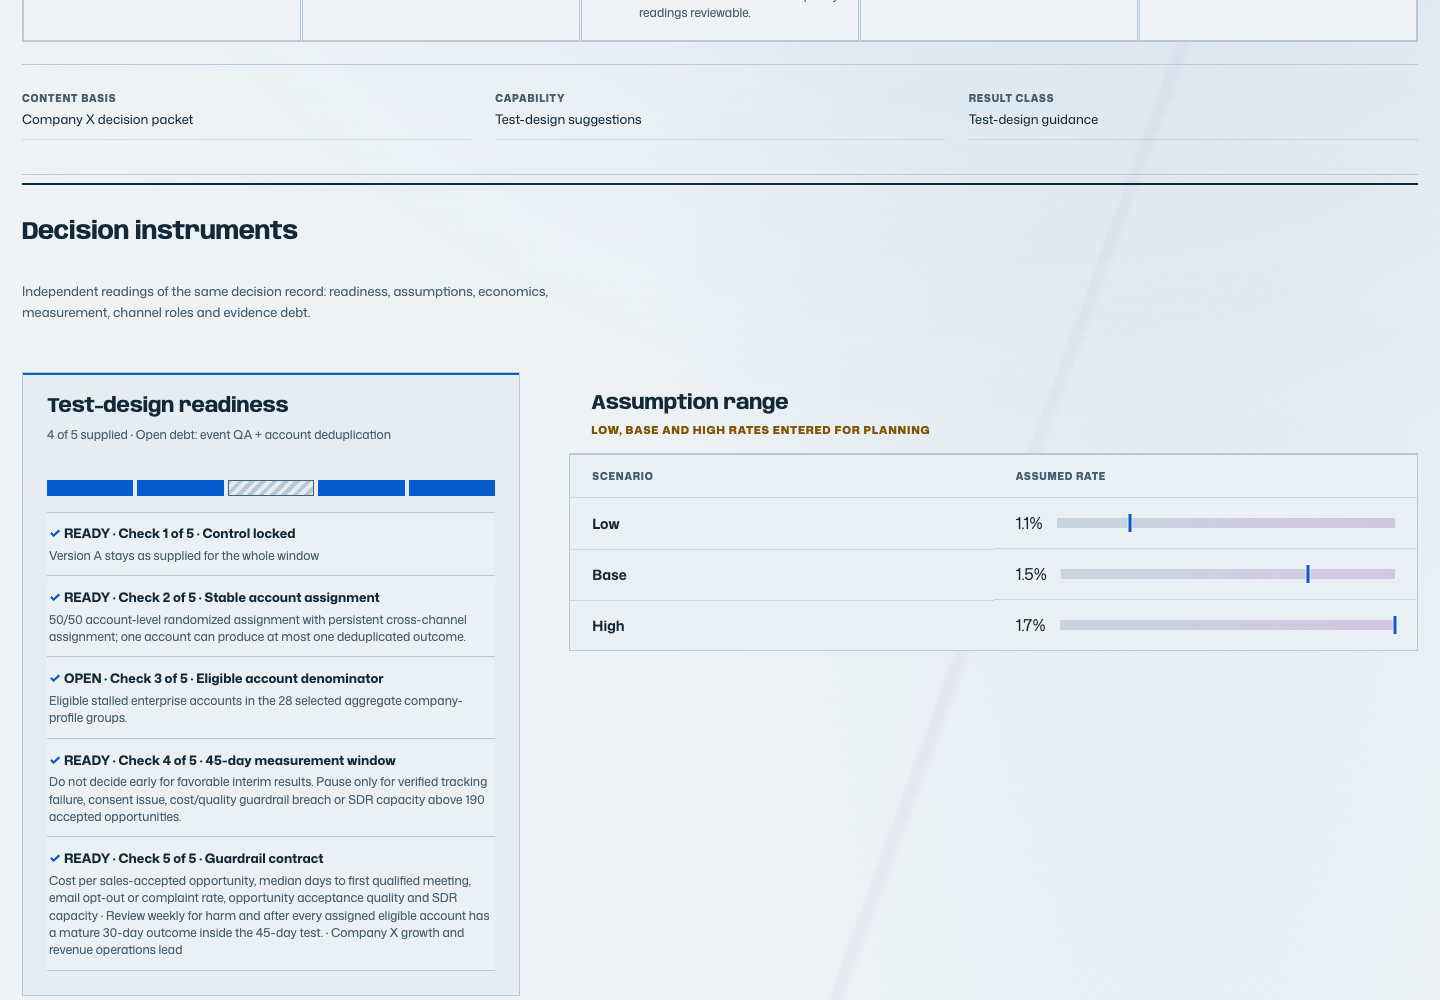Screen dimensions: 1440x1000
Task: Click the checkmark icon beside Stable account assignment
Action: click(55, 598)
